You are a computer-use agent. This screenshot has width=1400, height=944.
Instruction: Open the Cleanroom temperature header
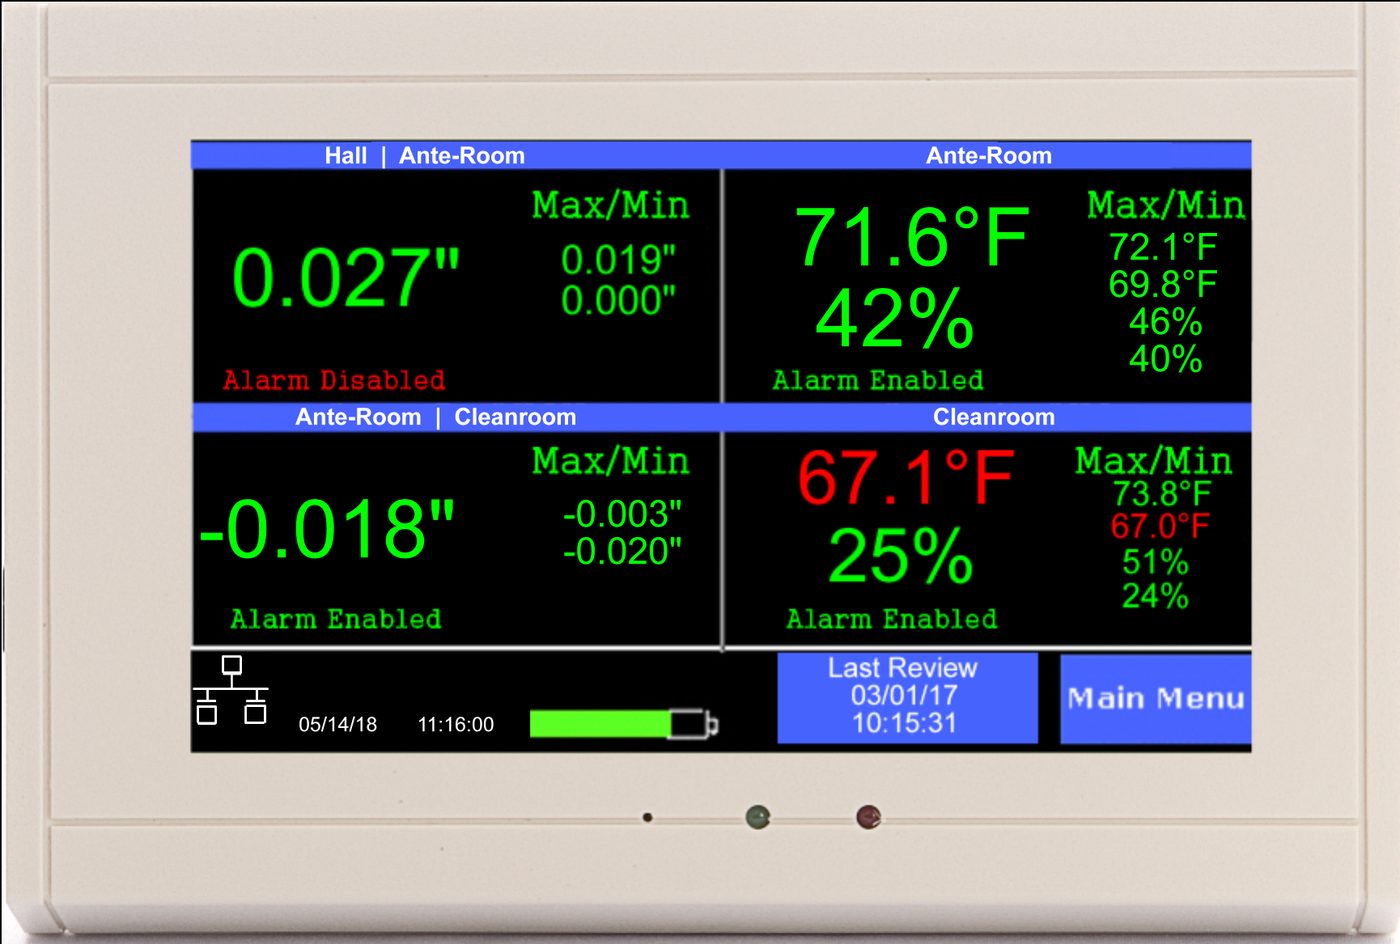[x=987, y=417]
